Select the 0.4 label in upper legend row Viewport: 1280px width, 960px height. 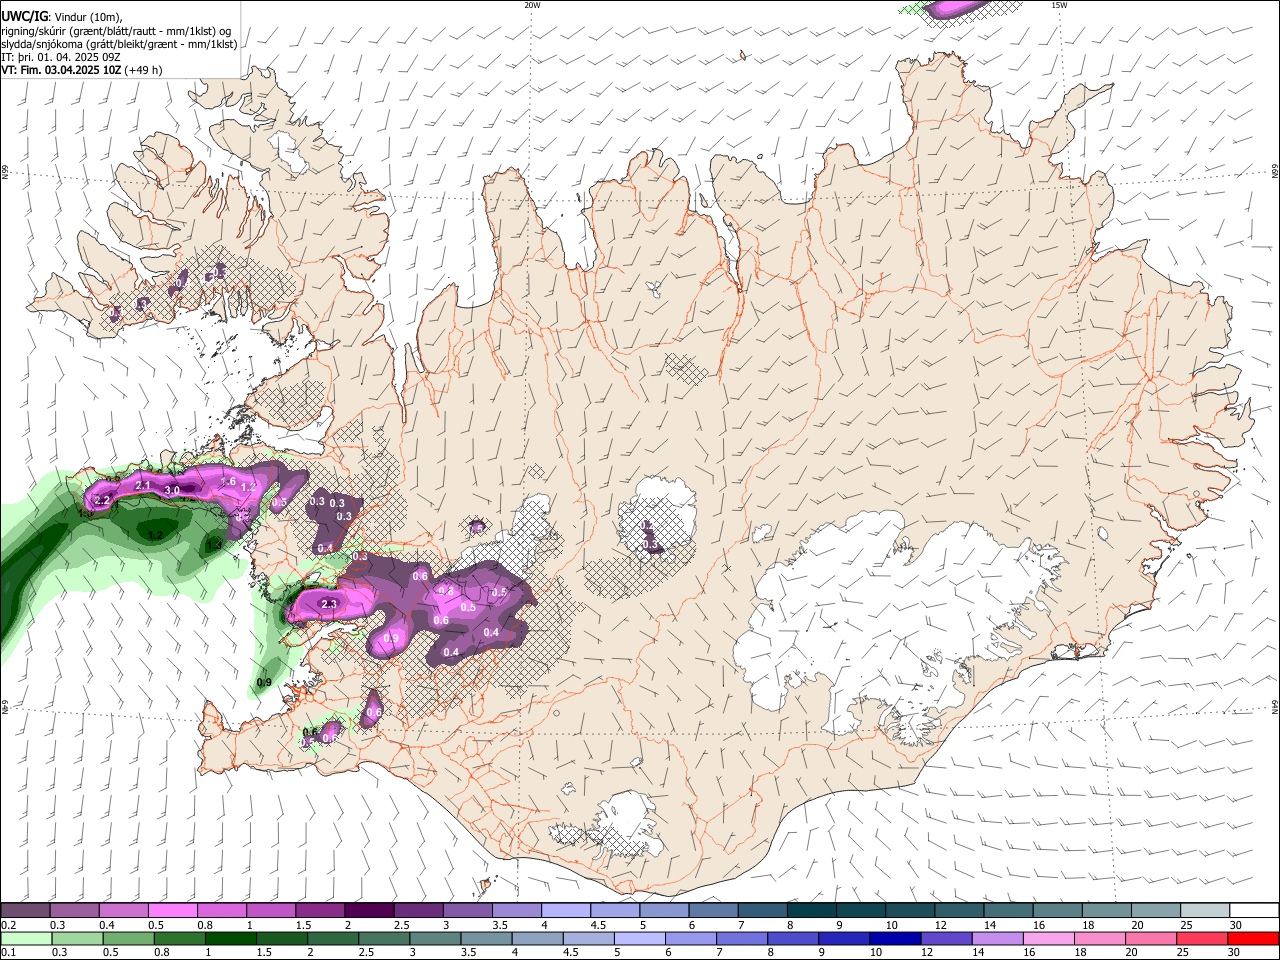[106, 925]
